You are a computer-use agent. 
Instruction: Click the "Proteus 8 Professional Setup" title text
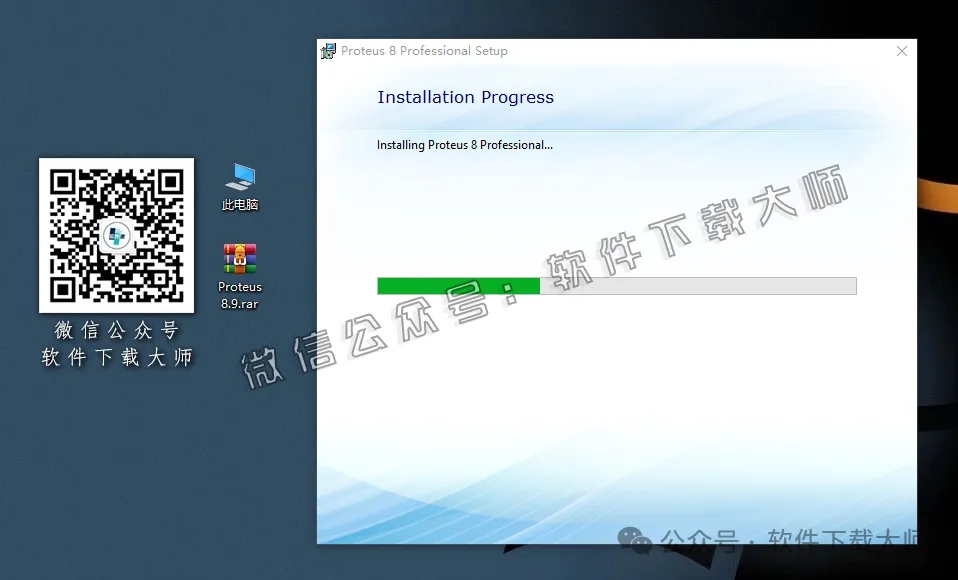[424, 51]
